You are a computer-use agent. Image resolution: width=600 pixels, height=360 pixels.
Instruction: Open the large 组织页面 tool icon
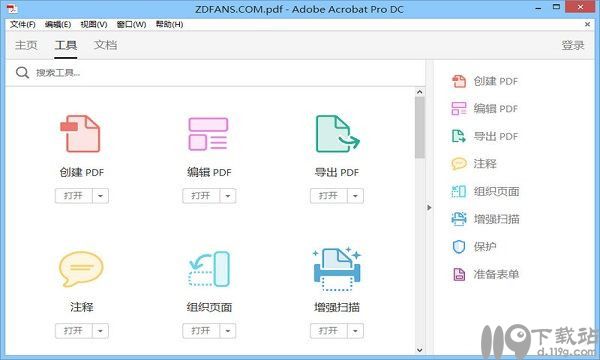click(209, 269)
